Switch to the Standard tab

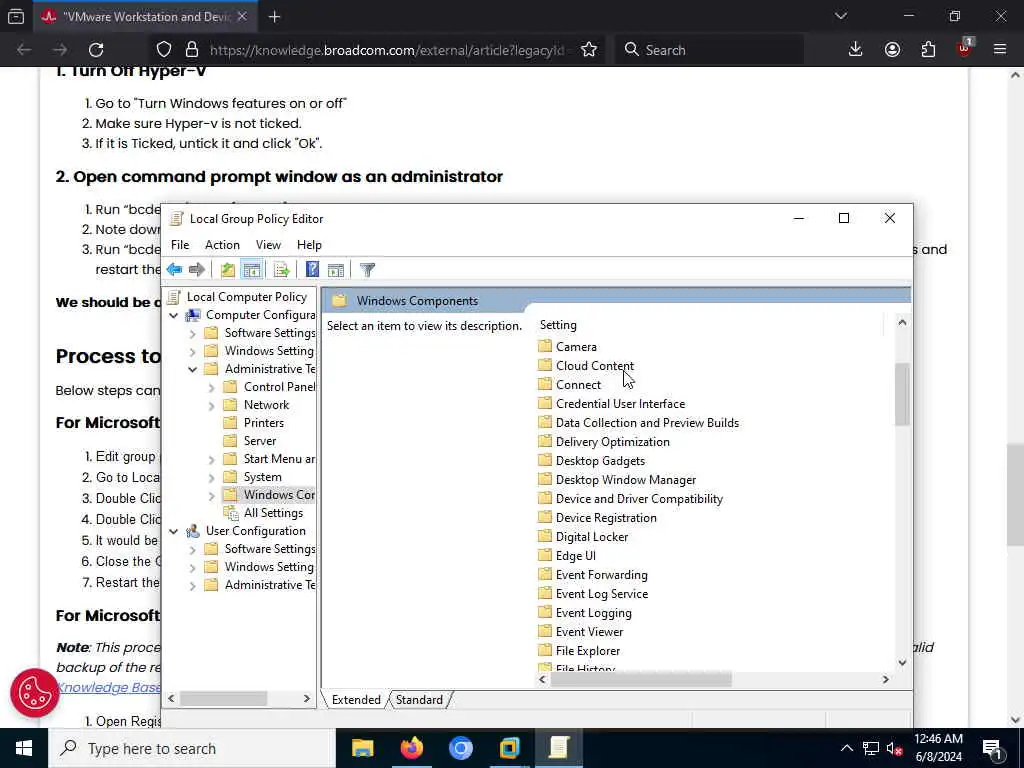click(x=419, y=699)
